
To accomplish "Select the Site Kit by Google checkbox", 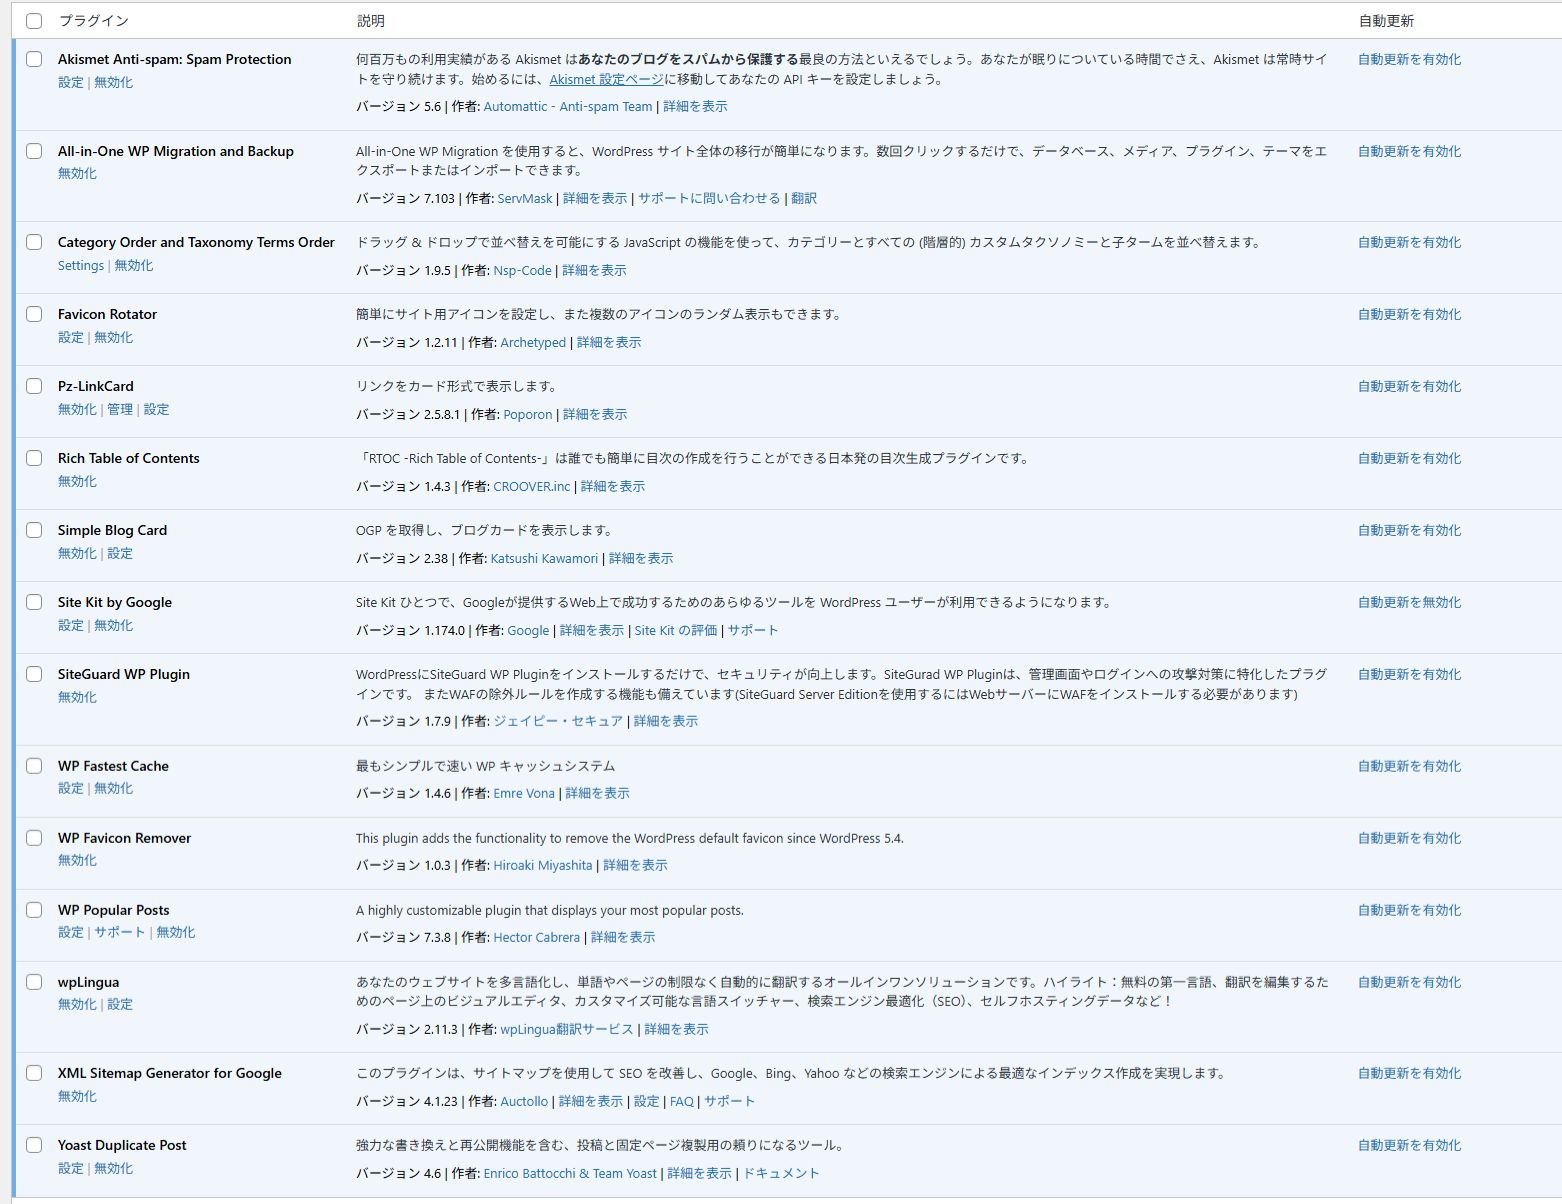I will (x=34, y=602).
